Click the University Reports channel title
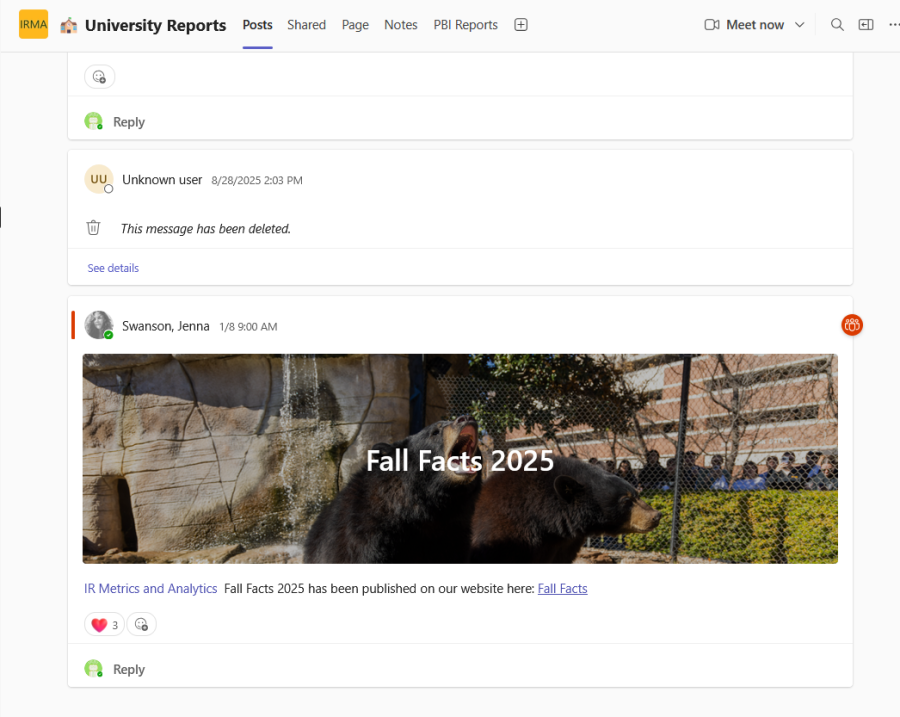Image resolution: width=900 pixels, height=717 pixels. tap(155, 25)
